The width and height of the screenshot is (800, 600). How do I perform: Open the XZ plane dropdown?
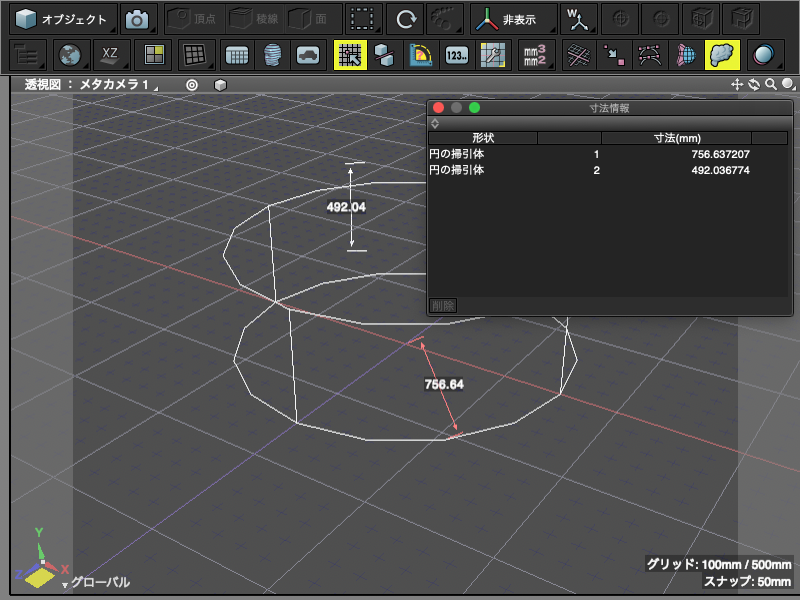pyautogui.click(x=111, y=55)
